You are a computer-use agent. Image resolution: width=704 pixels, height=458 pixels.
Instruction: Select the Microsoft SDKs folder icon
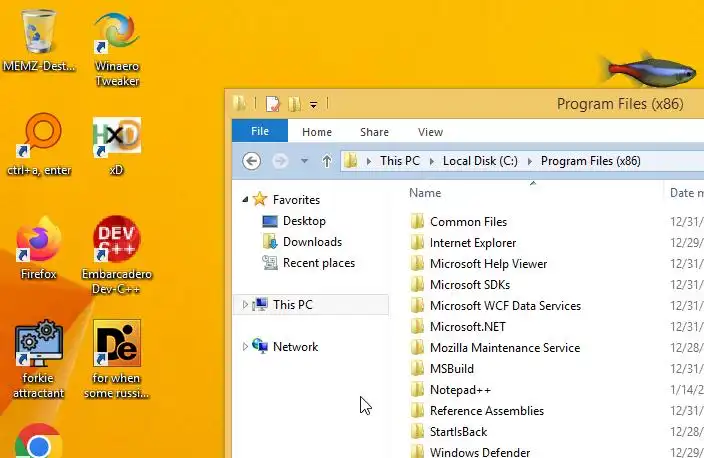tap(417, 285)
